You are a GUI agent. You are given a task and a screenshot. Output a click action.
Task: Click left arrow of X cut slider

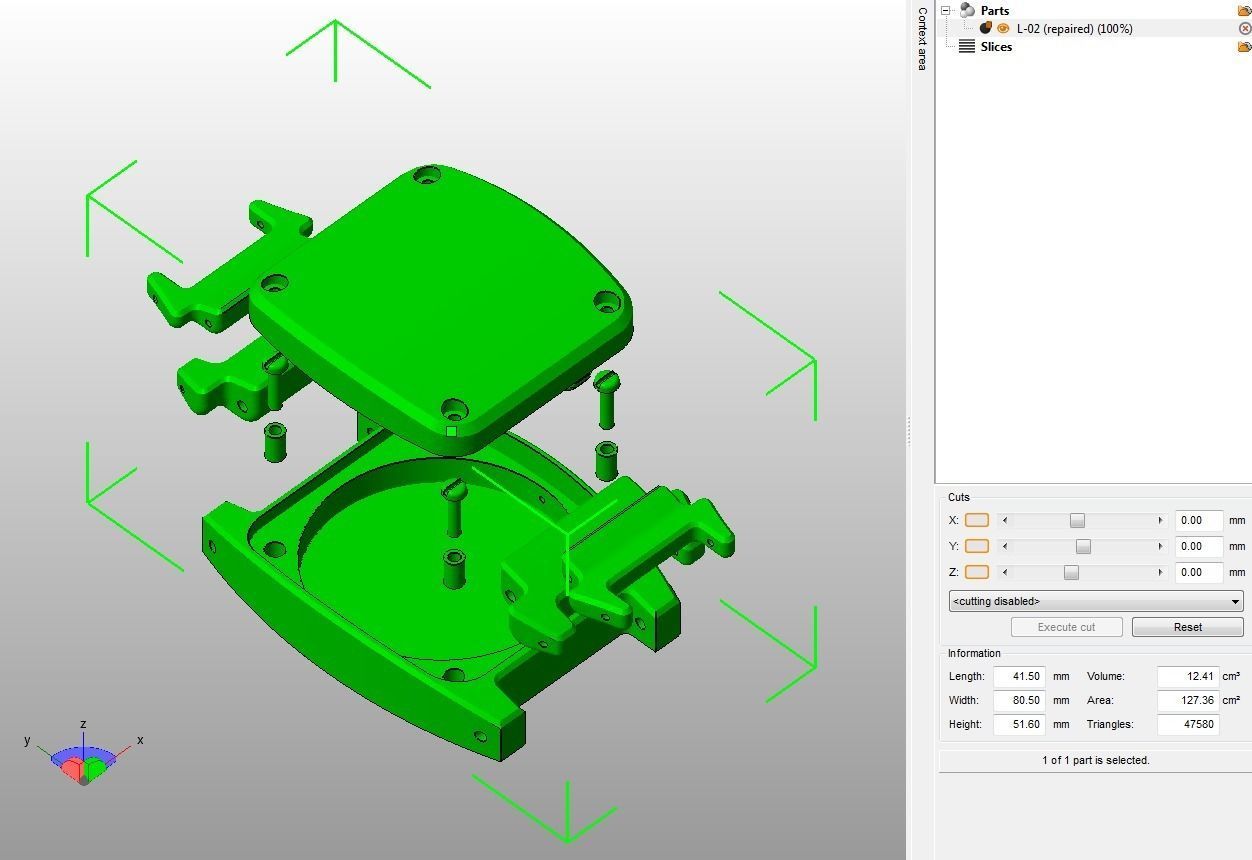[1005, 520]
